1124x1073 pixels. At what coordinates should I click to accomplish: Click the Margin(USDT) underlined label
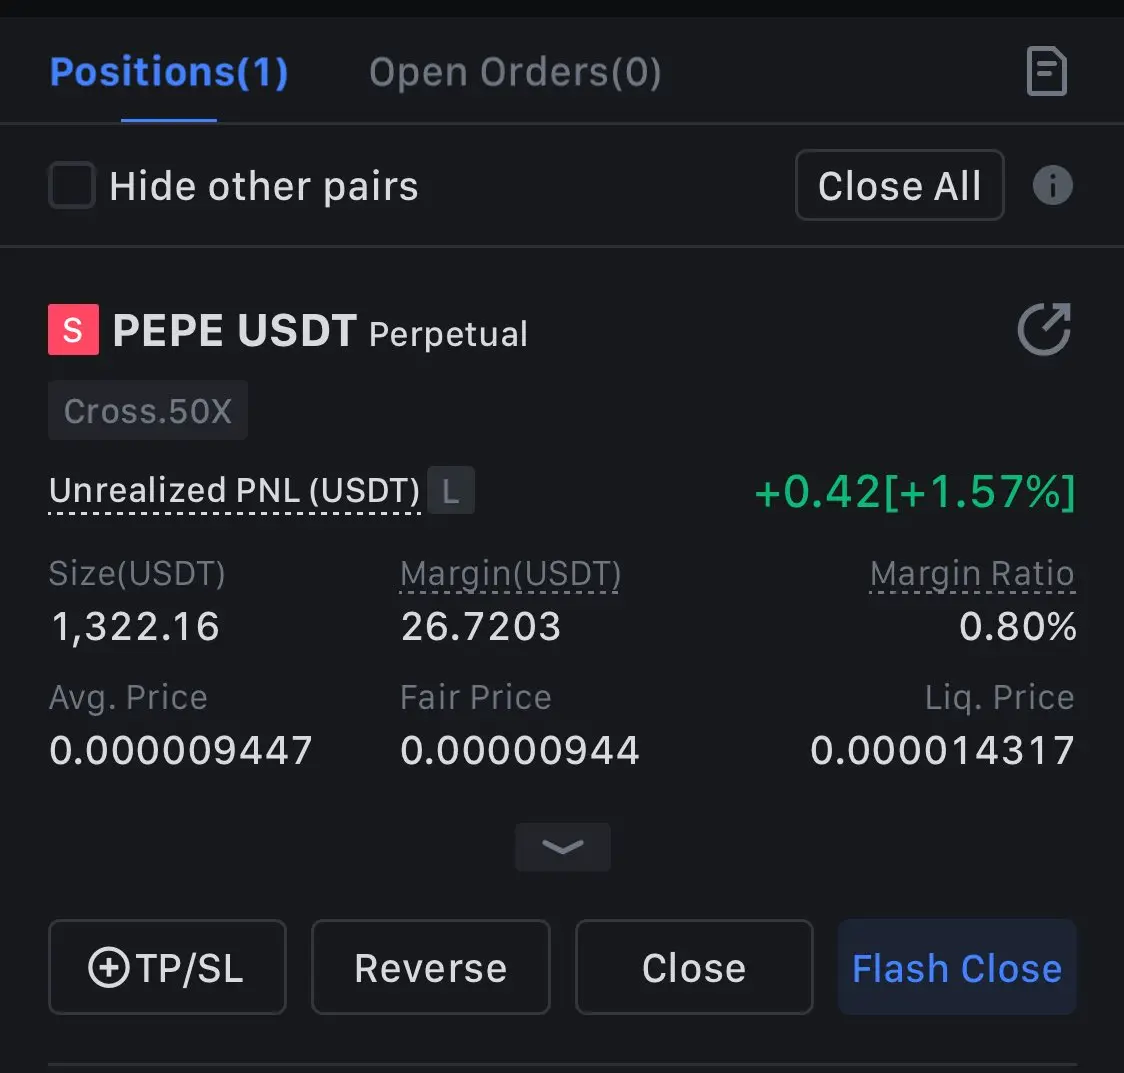pos(510,574)
